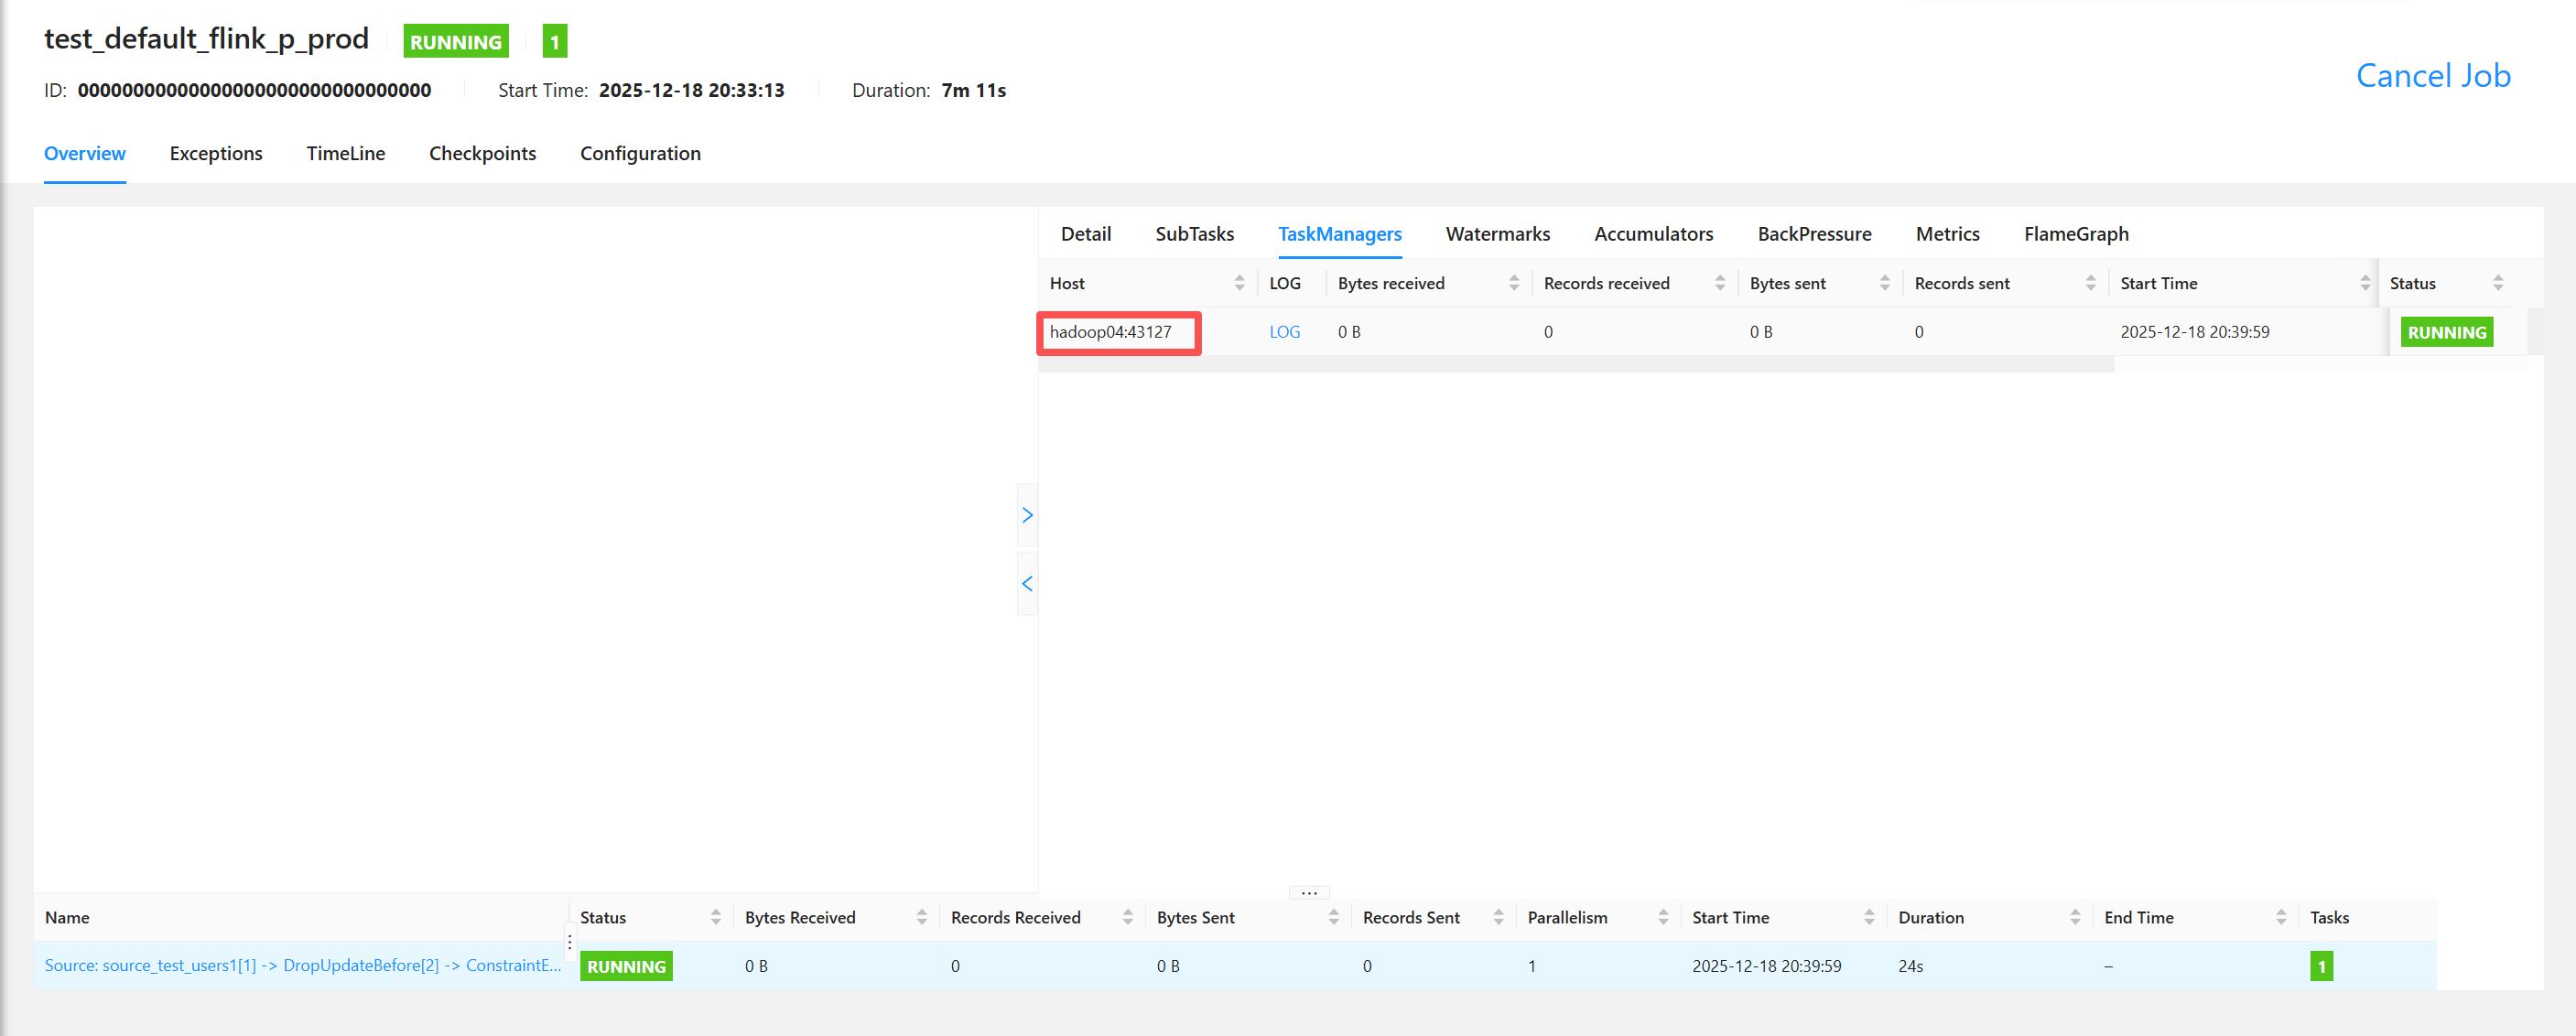Sort TaskManagers table by Start Time
2576x1036 pixels.
point(2364,283)
